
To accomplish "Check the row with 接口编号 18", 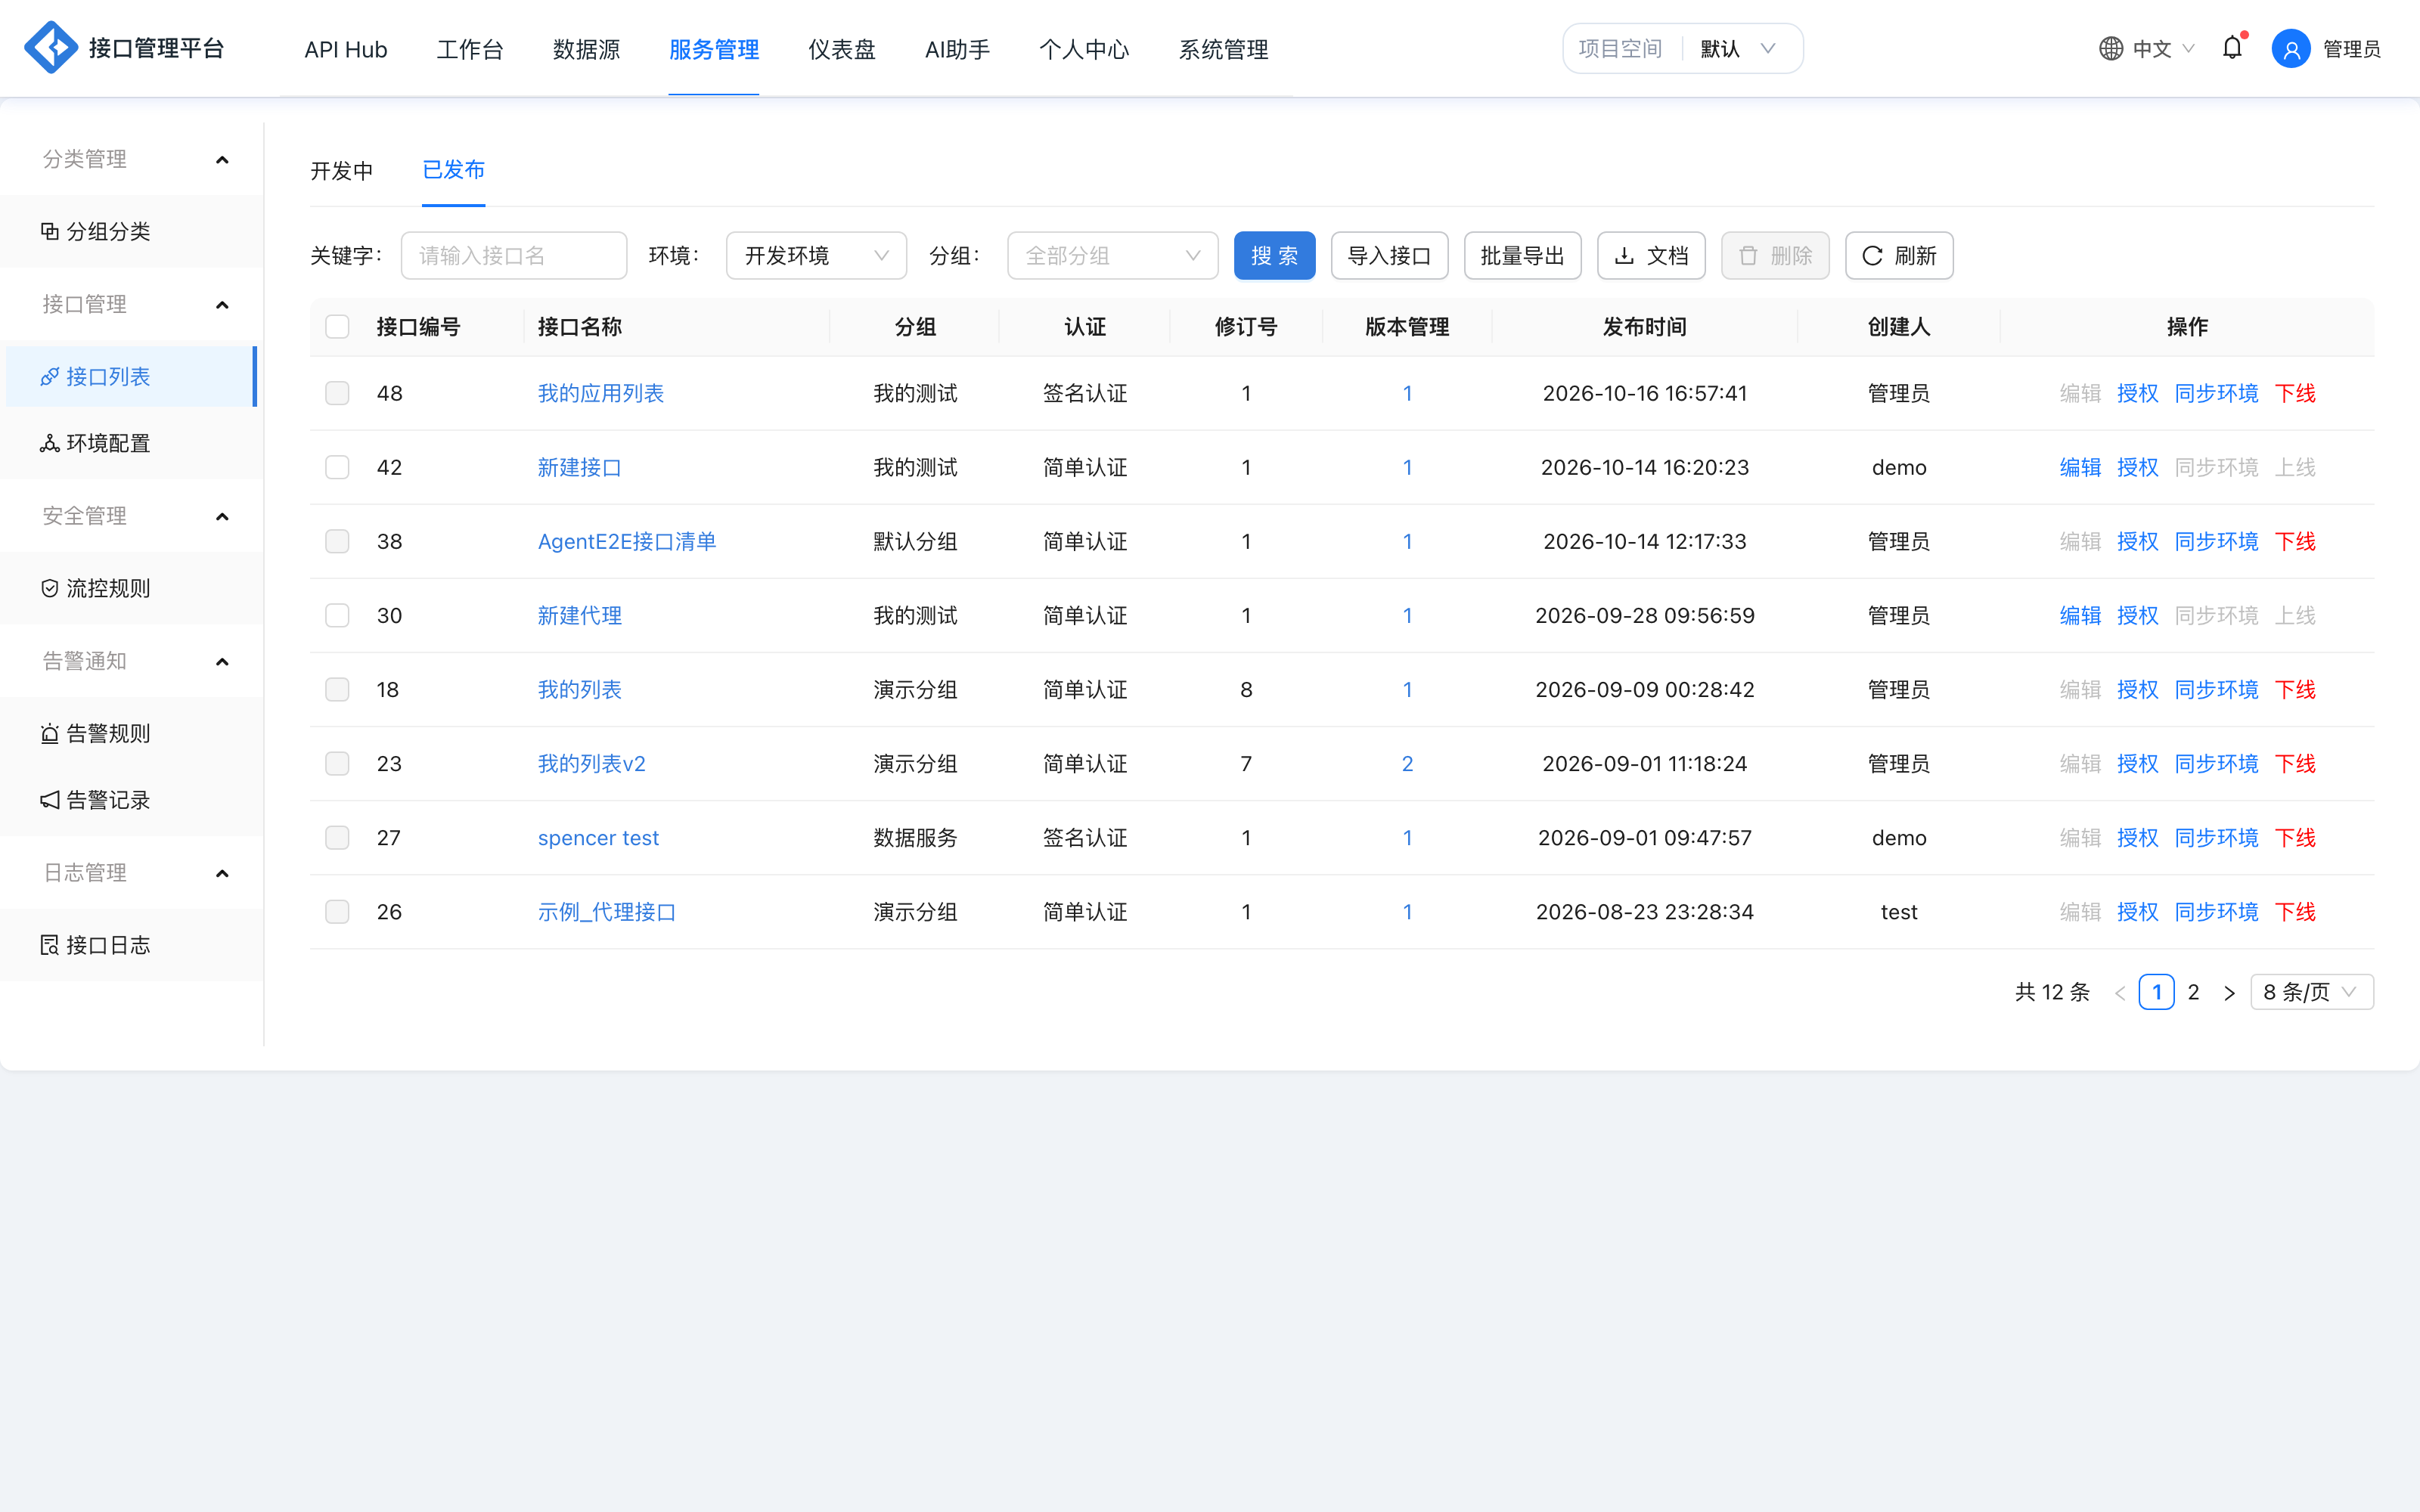I will tap(337, 689).
